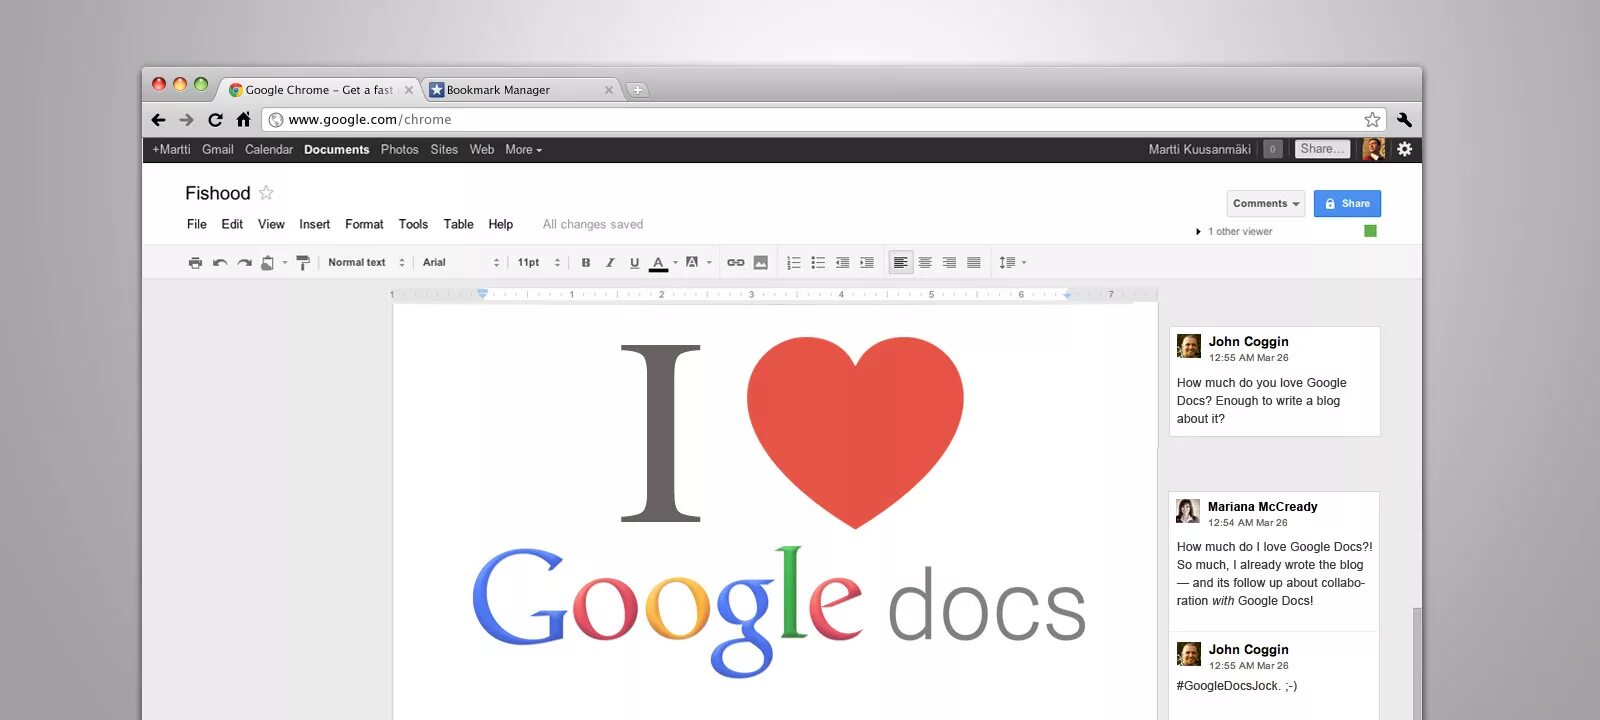Image resolution: width=1600 pixels, height=720 pixels.
Task: Create a numbered list
Action: [794, 263]
